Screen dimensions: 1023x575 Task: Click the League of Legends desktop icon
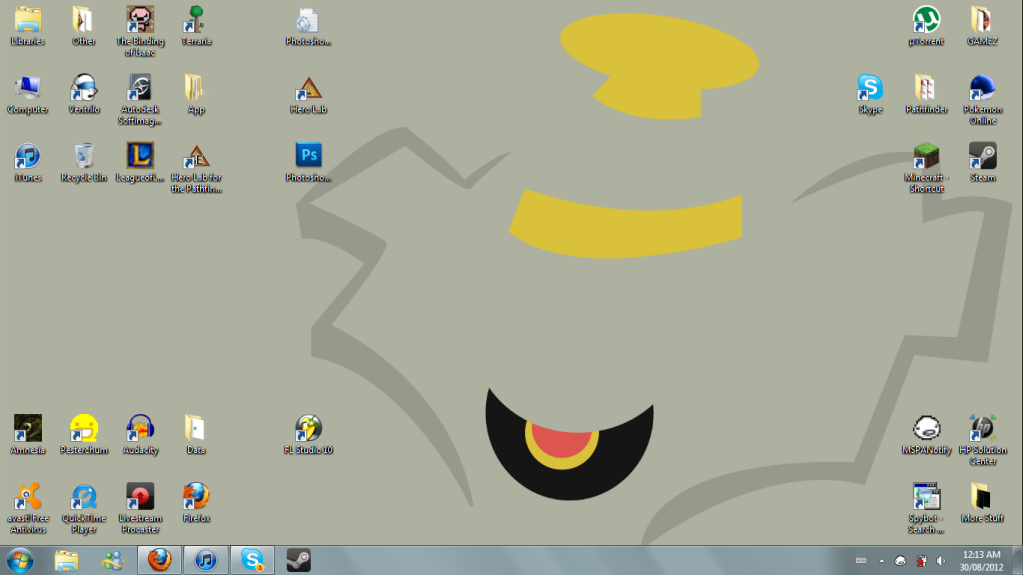click(x=140, y=157)
